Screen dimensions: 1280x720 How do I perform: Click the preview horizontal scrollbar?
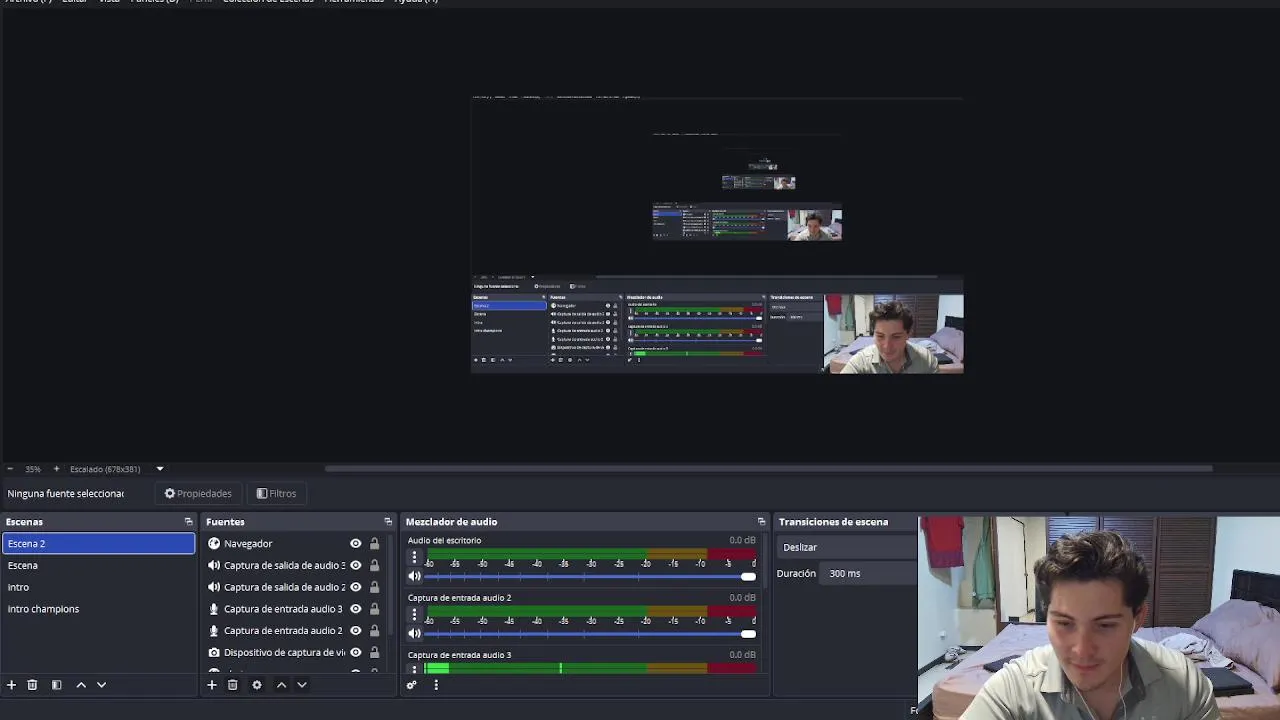coord(768,468)
